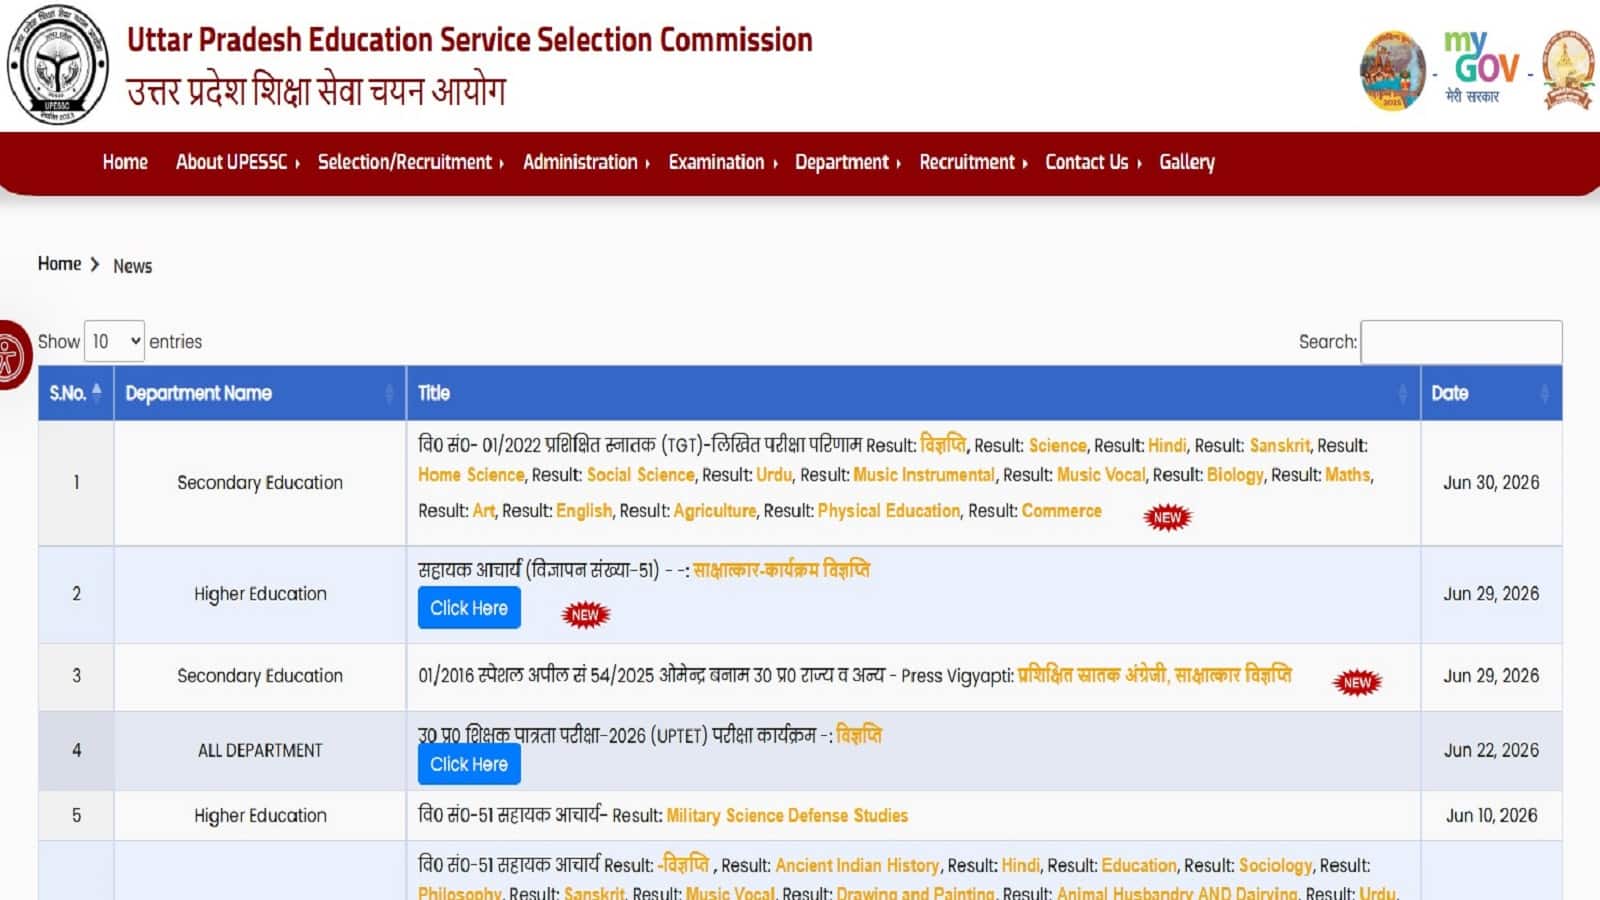
Task: Open the Agriculture result link
Action: pyautogui.click(x=715, y=511)
